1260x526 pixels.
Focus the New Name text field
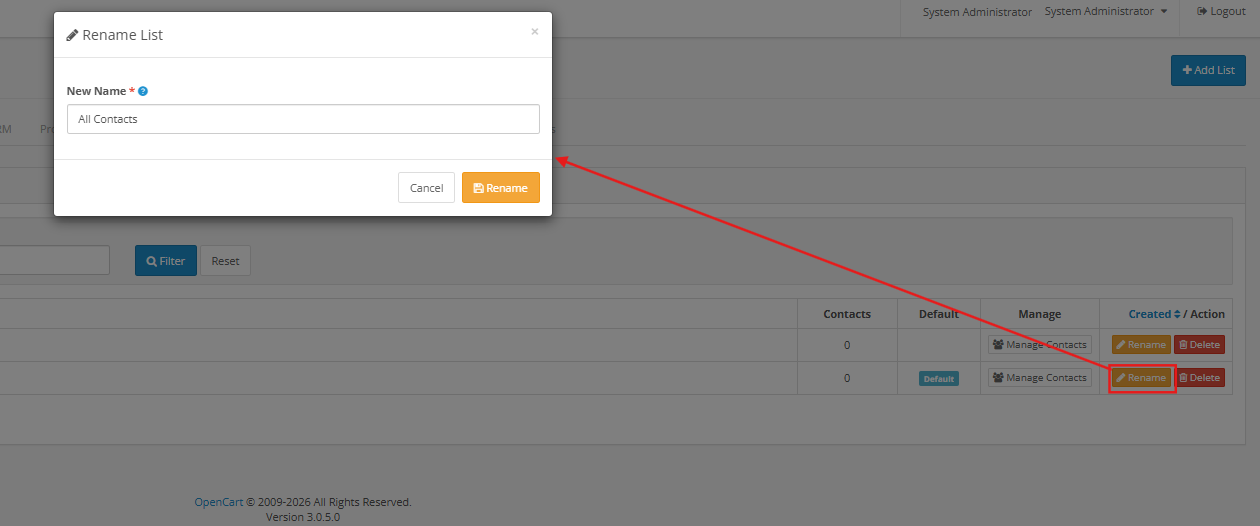[x=303, y=119]
